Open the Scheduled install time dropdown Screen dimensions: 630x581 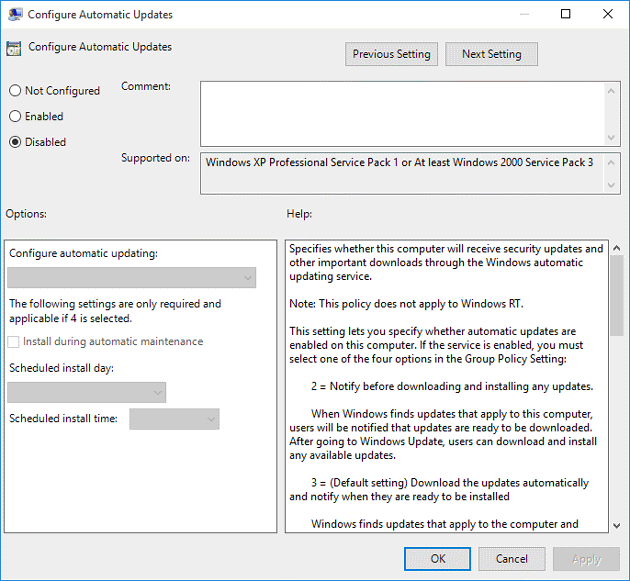pyautogui.click(x=174, y=420)
